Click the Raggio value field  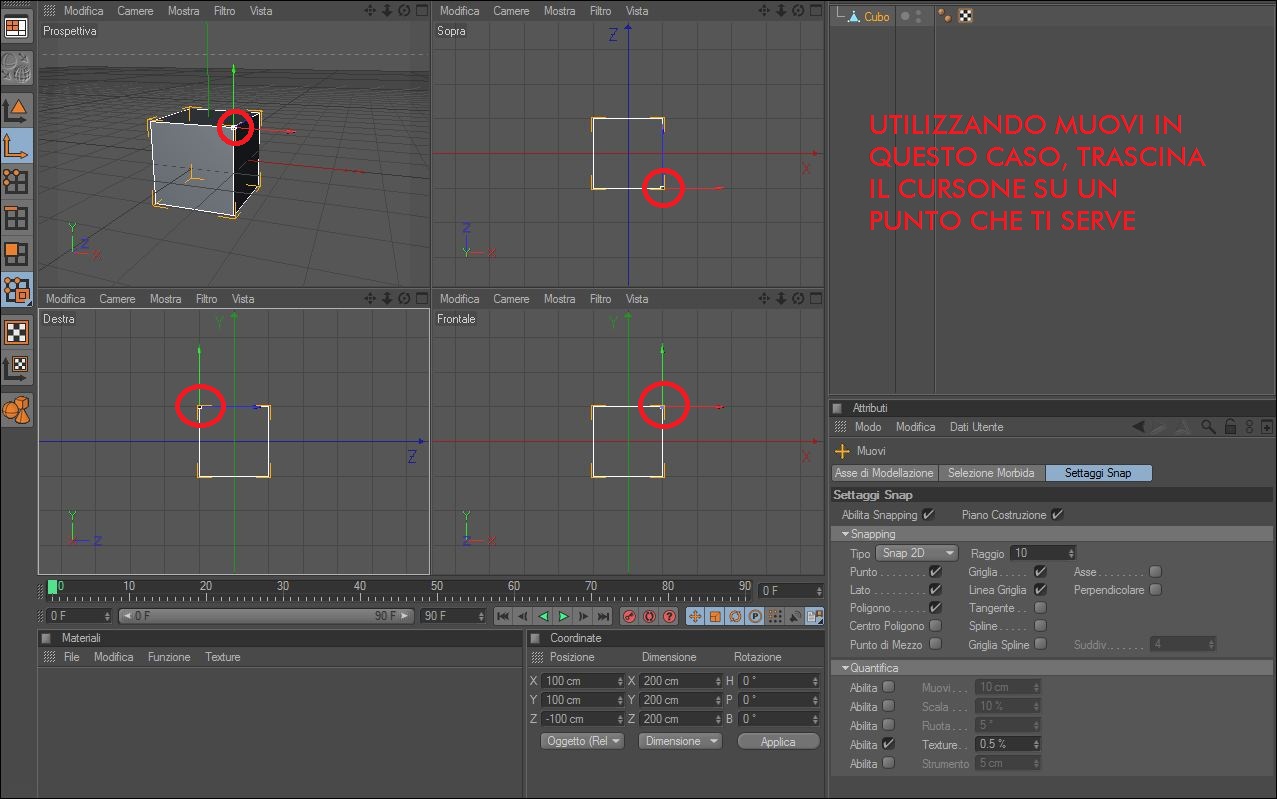tap(1043, 553)
